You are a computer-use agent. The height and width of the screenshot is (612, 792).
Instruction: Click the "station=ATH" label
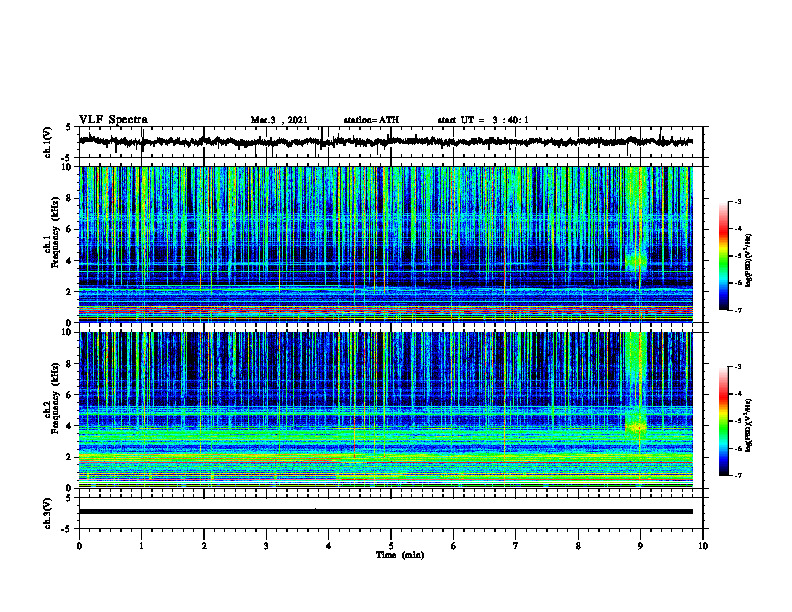click(x=371, y=120)
